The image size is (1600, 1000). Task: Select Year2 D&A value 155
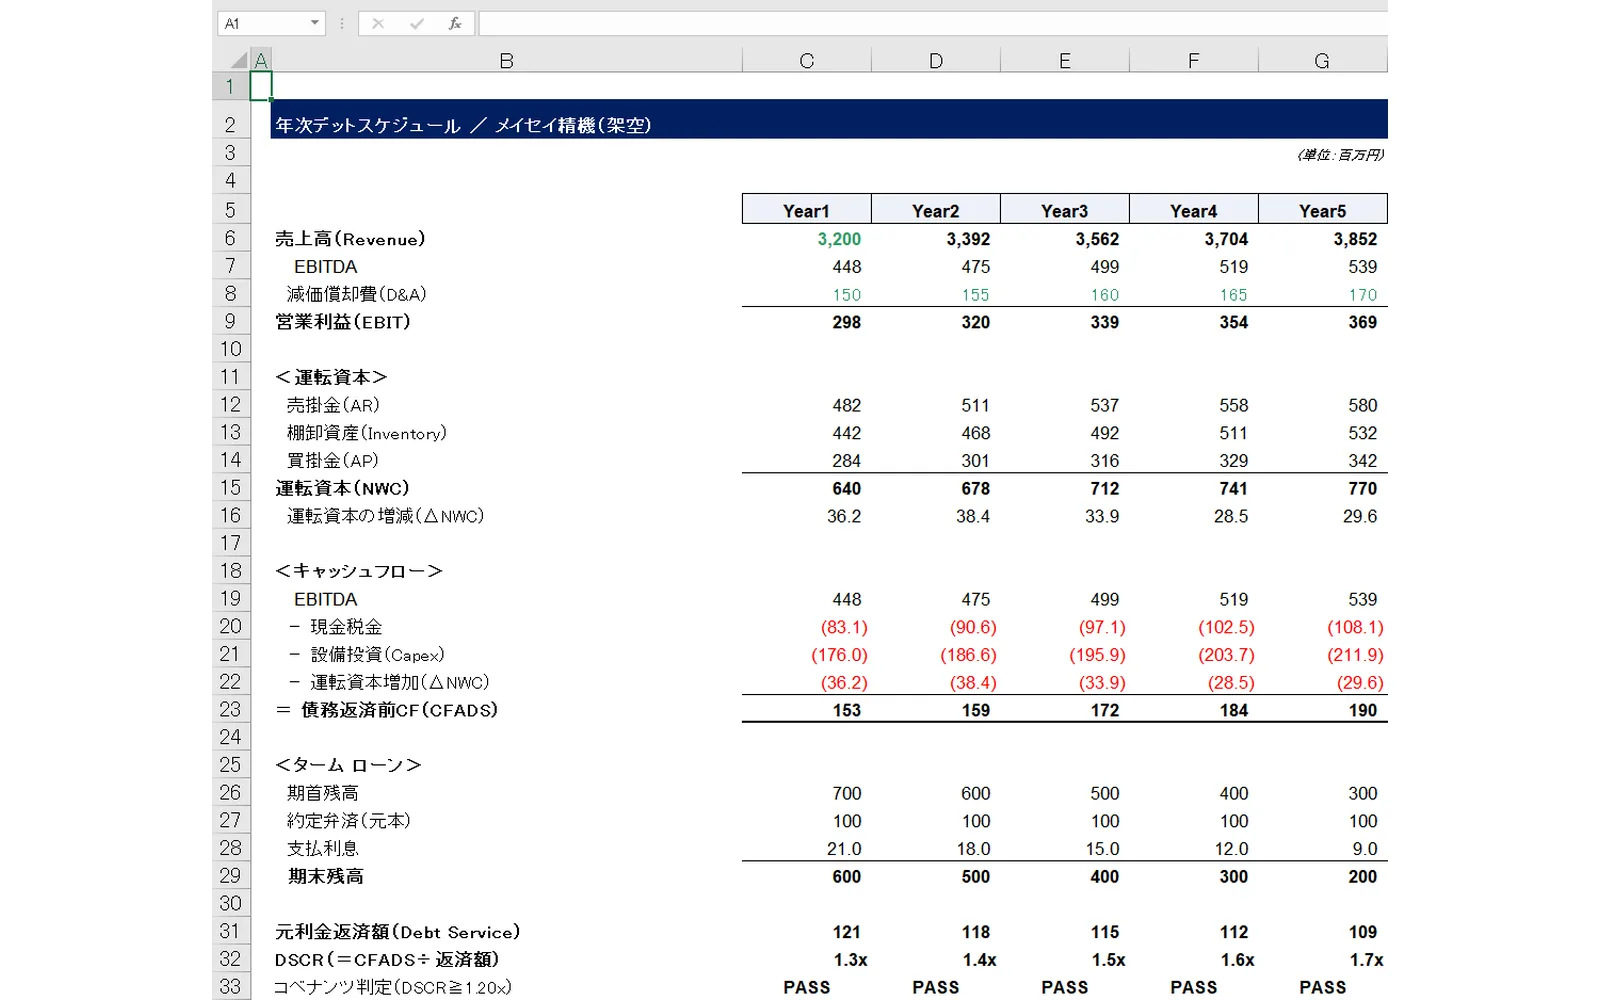point(975,295)
